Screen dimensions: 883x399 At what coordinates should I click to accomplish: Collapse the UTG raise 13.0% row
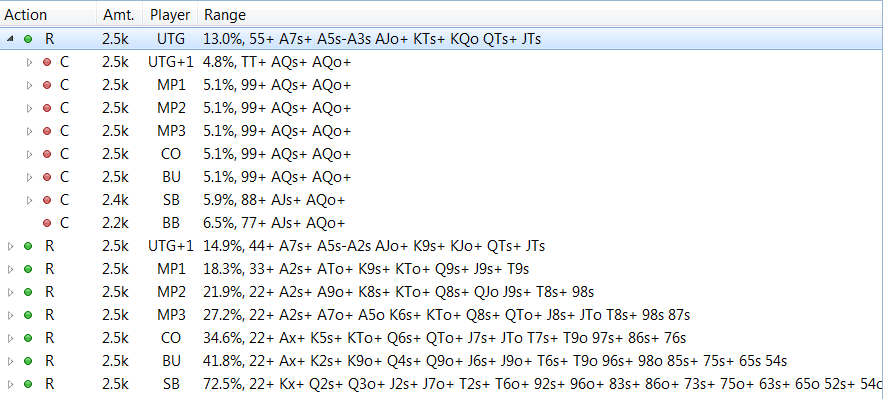[x=10, y=39]
